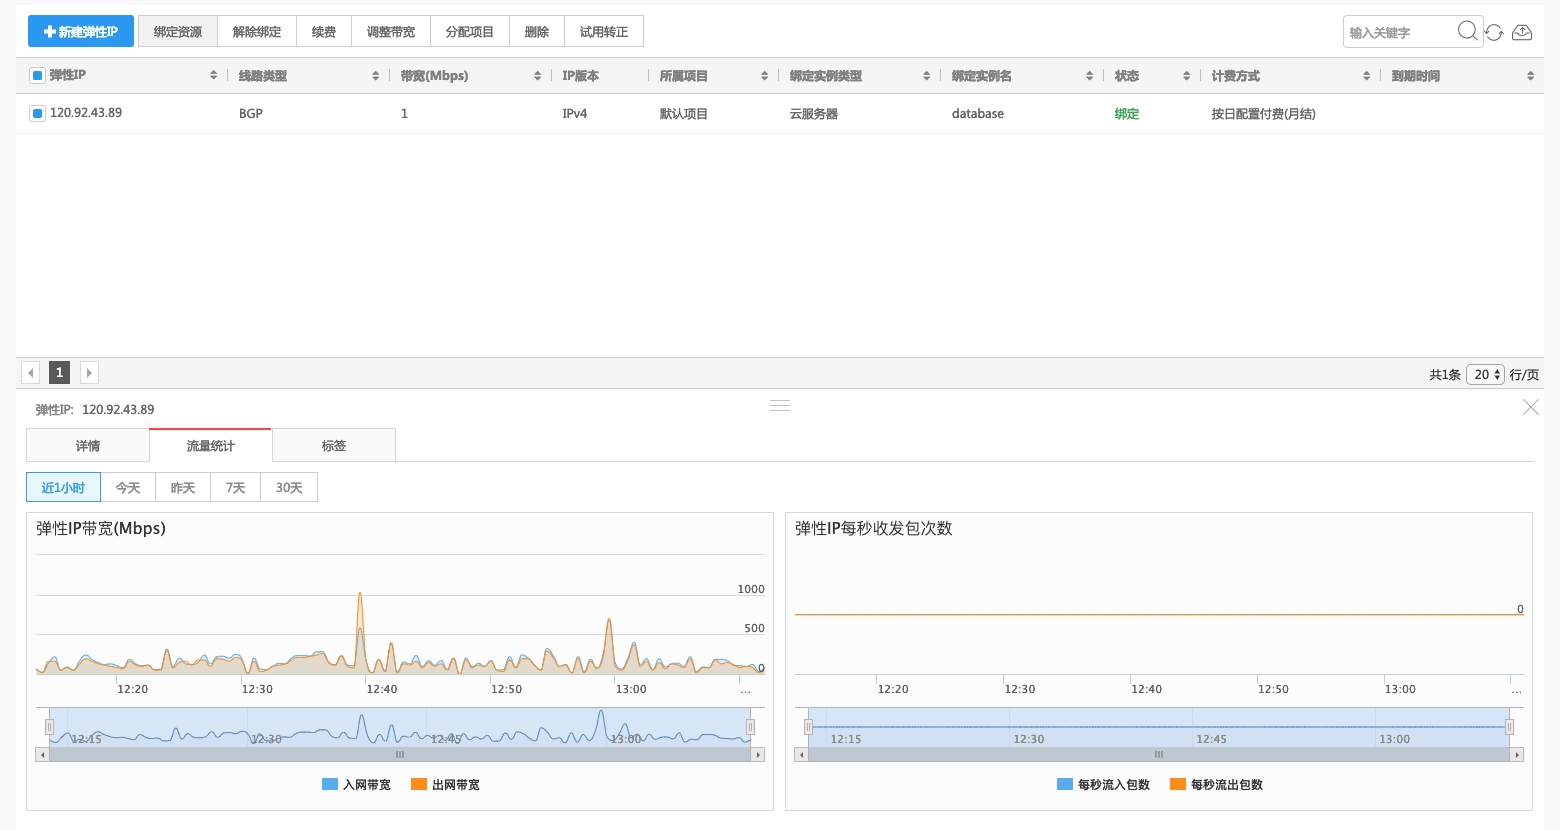
Task: Click the 默认项目 project cell
Action: (684, 114)
